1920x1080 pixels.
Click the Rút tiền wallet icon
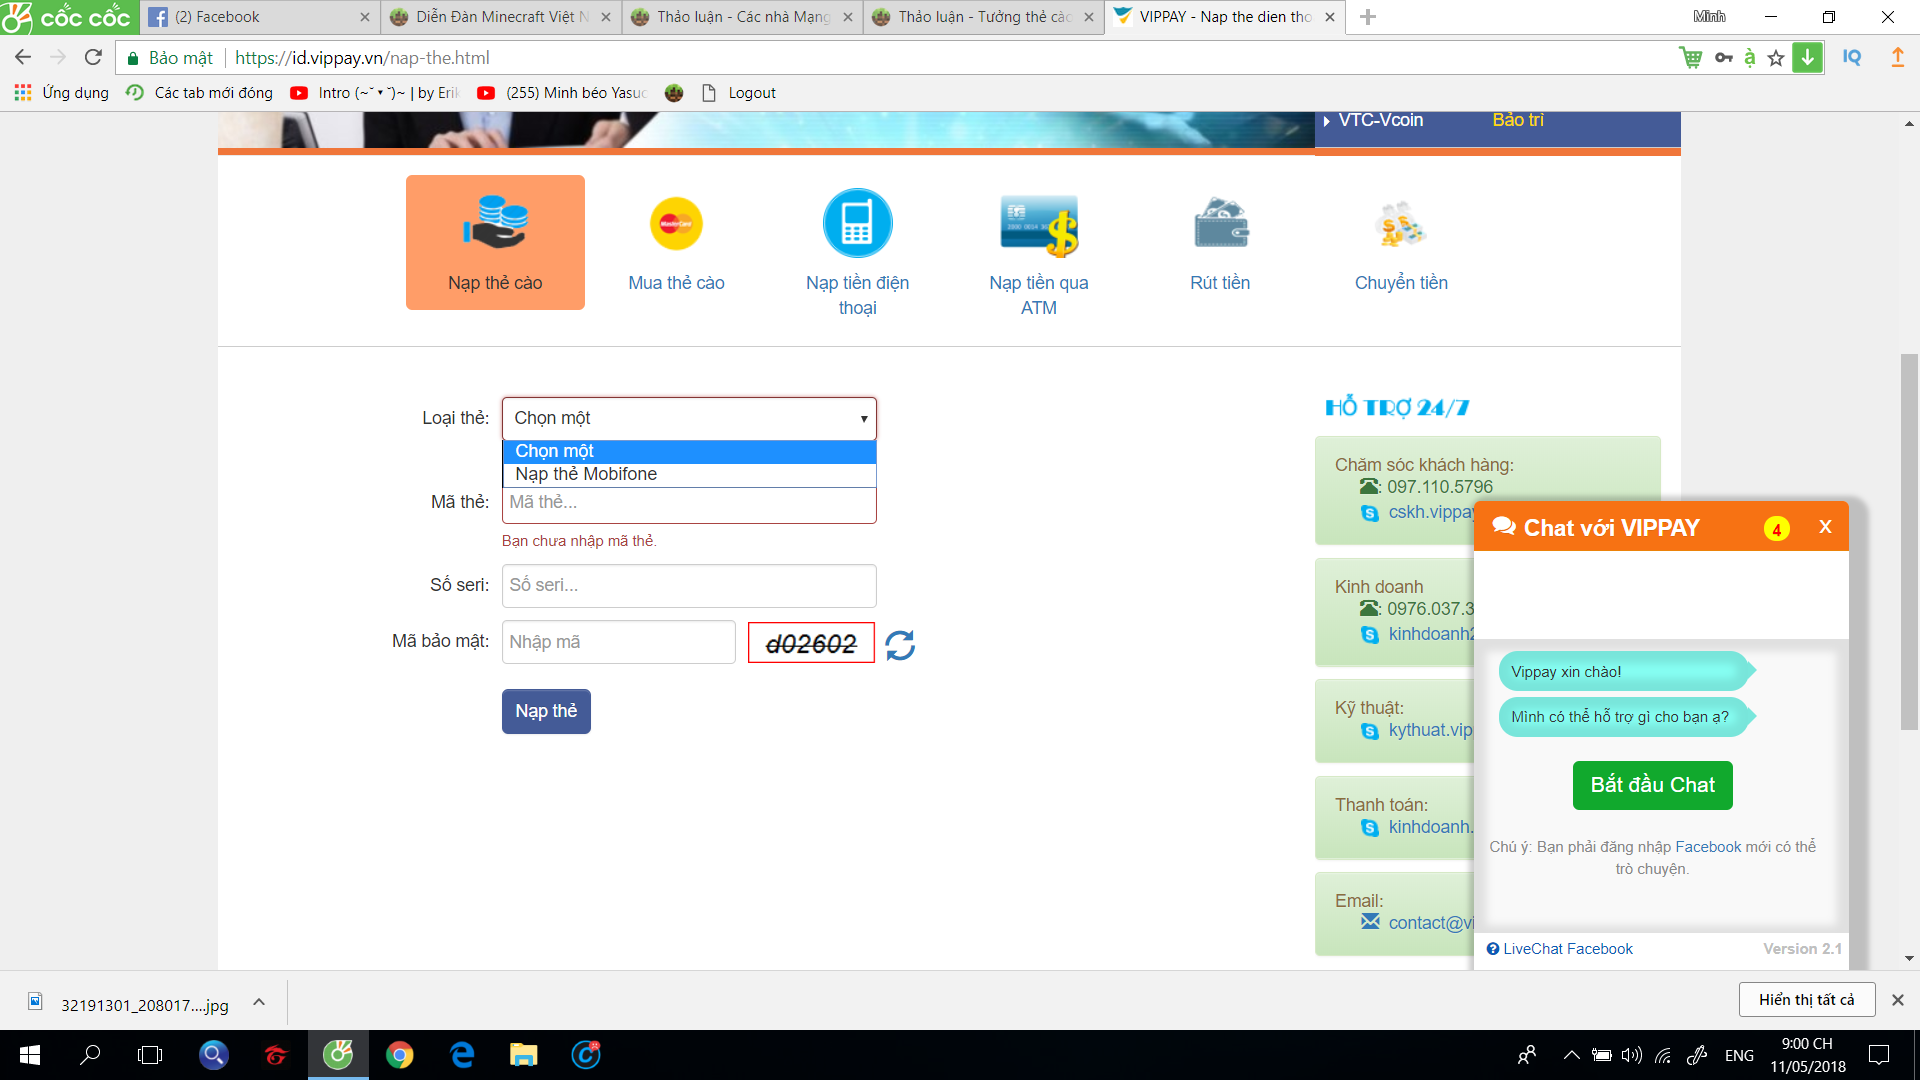point(1220,224)
